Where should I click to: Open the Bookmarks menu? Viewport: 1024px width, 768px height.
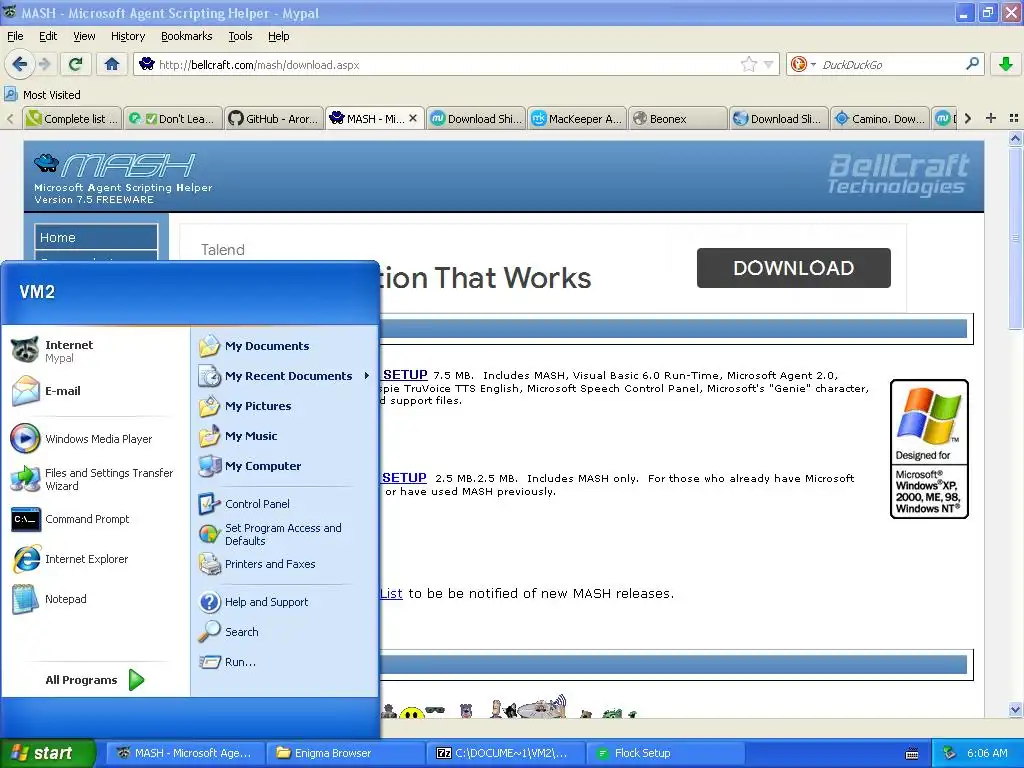(x=186, y=36)
